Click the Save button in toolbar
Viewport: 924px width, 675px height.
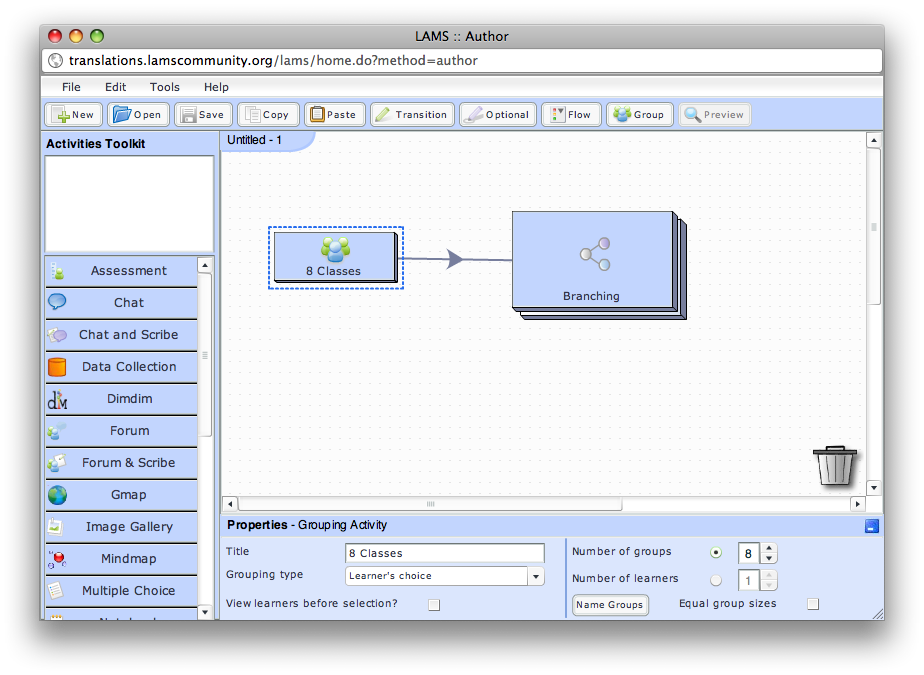[202, 115]
